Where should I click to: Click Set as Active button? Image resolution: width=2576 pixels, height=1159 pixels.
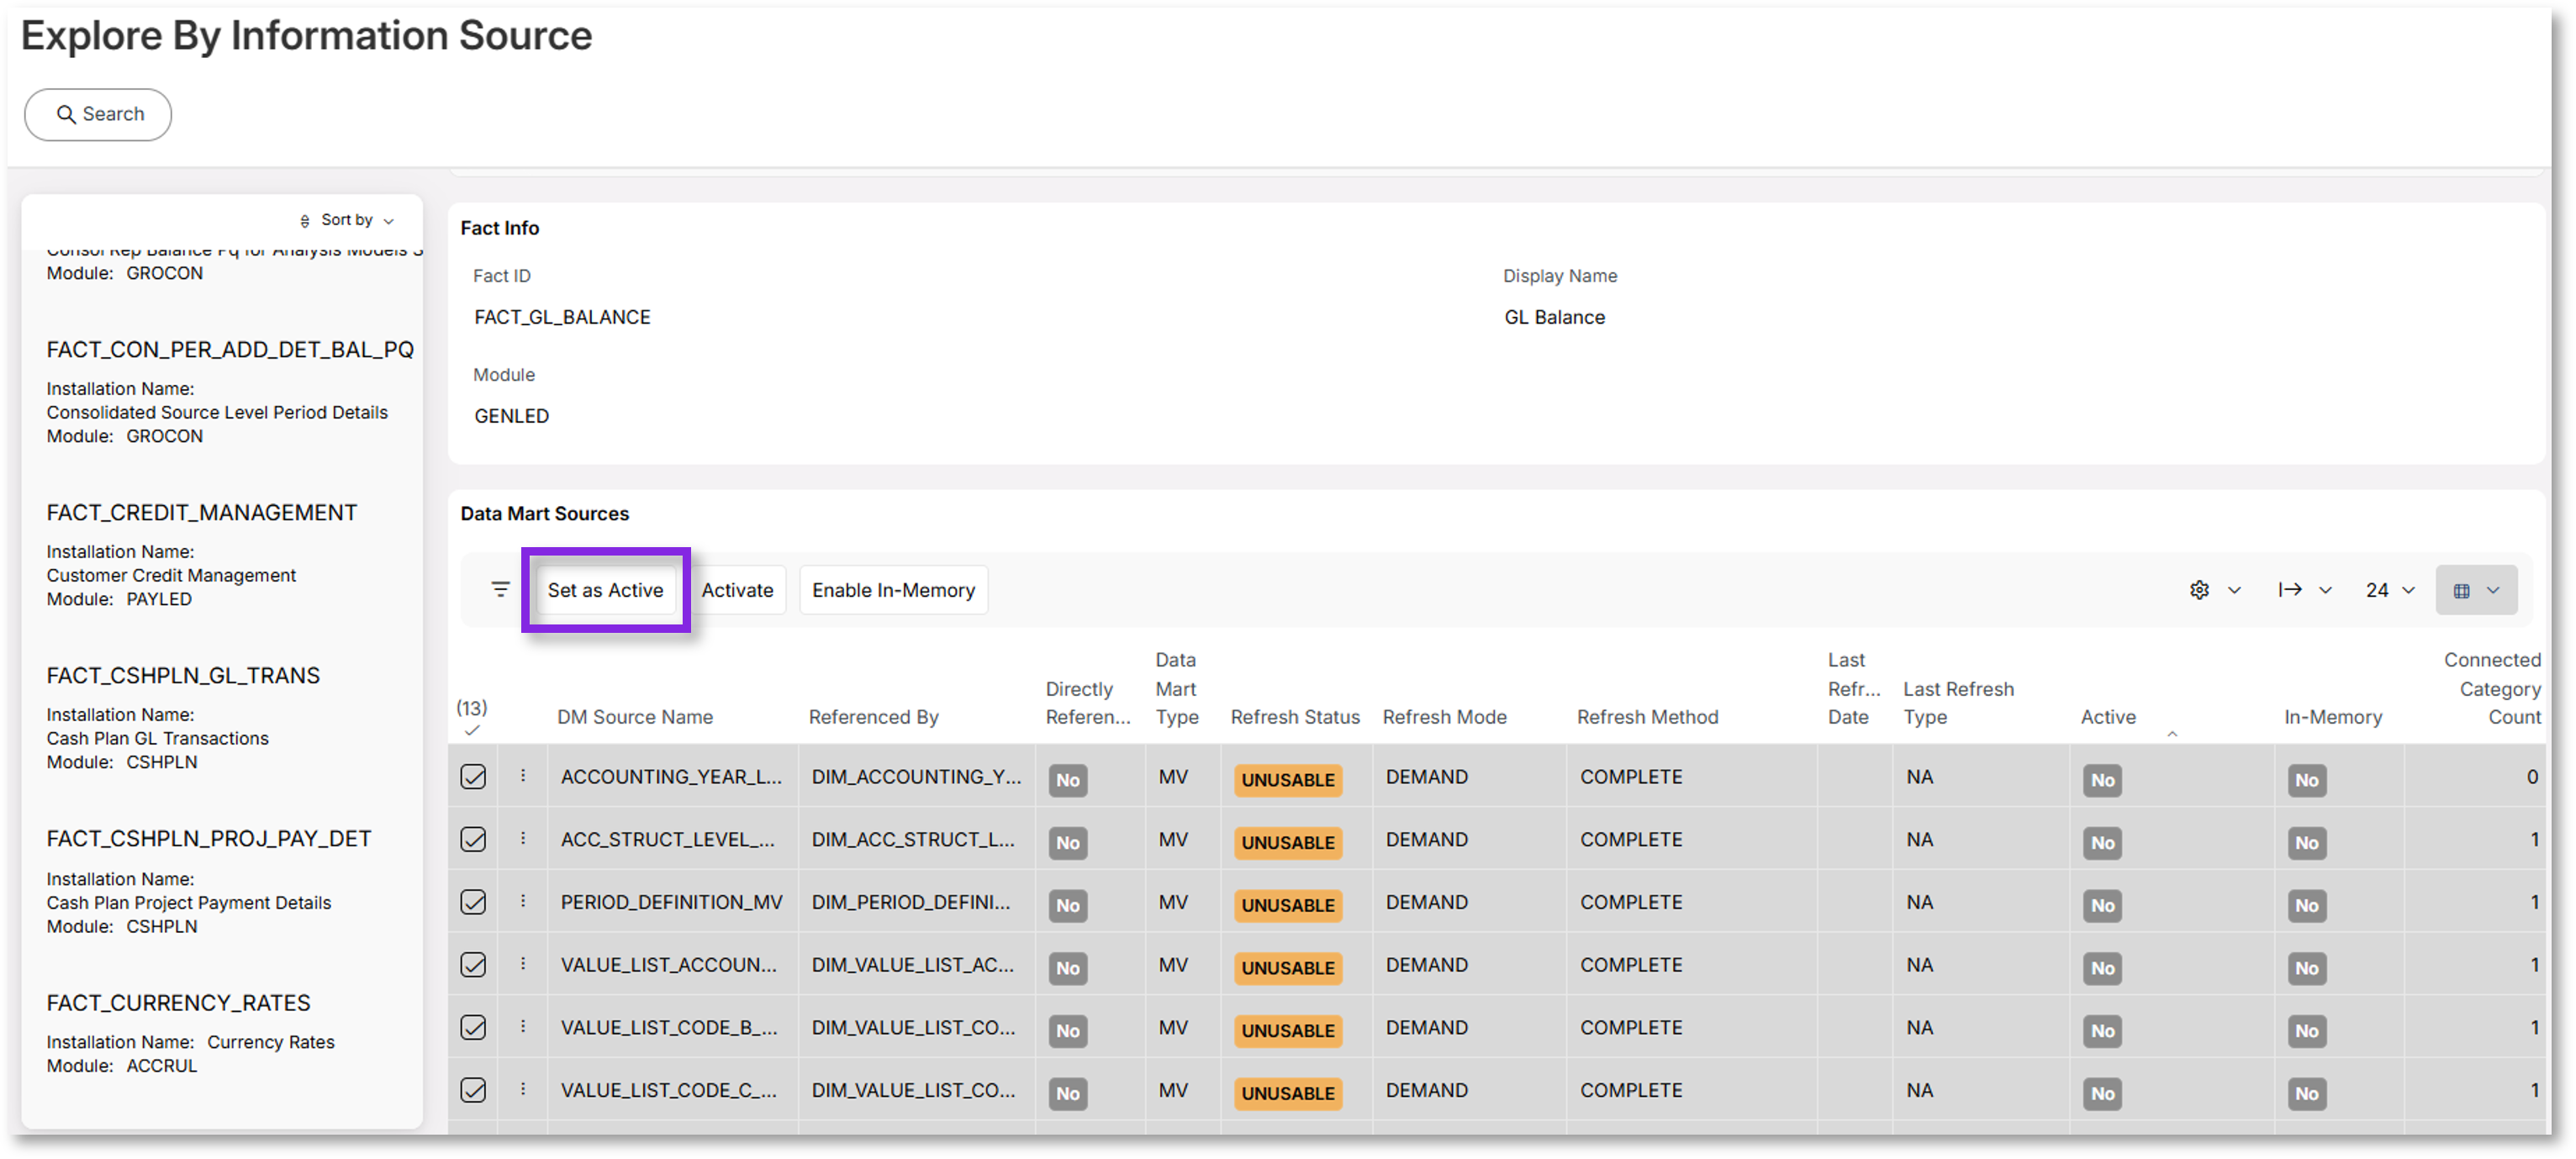(605, 590)
